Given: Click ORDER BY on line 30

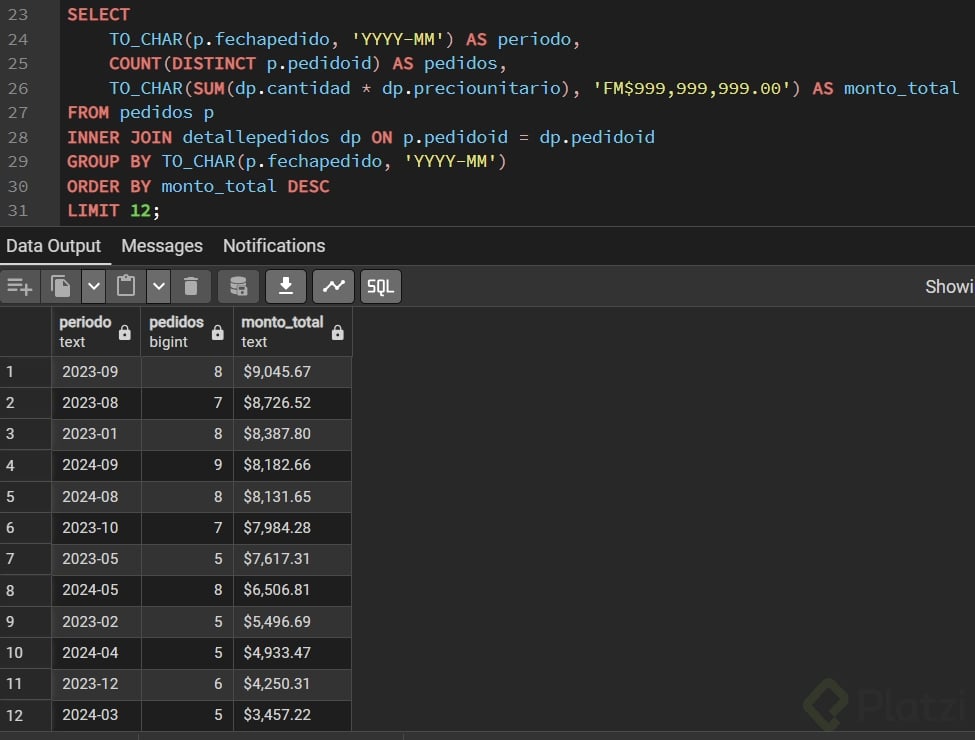Looking at the screenshot, I should (109, 187).
